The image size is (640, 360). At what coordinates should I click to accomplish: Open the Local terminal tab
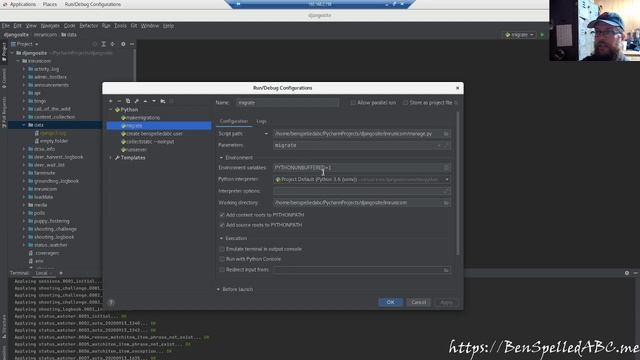tap(42, 273)
